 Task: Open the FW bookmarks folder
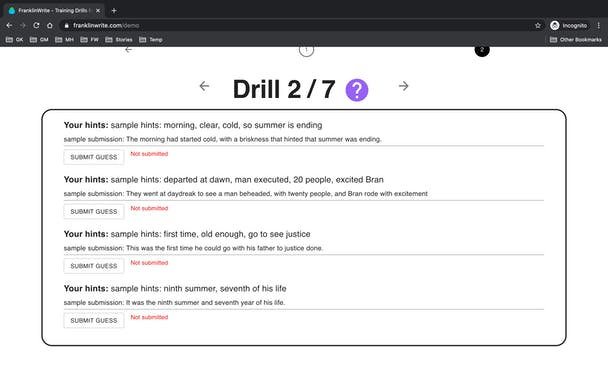[90, 40]
